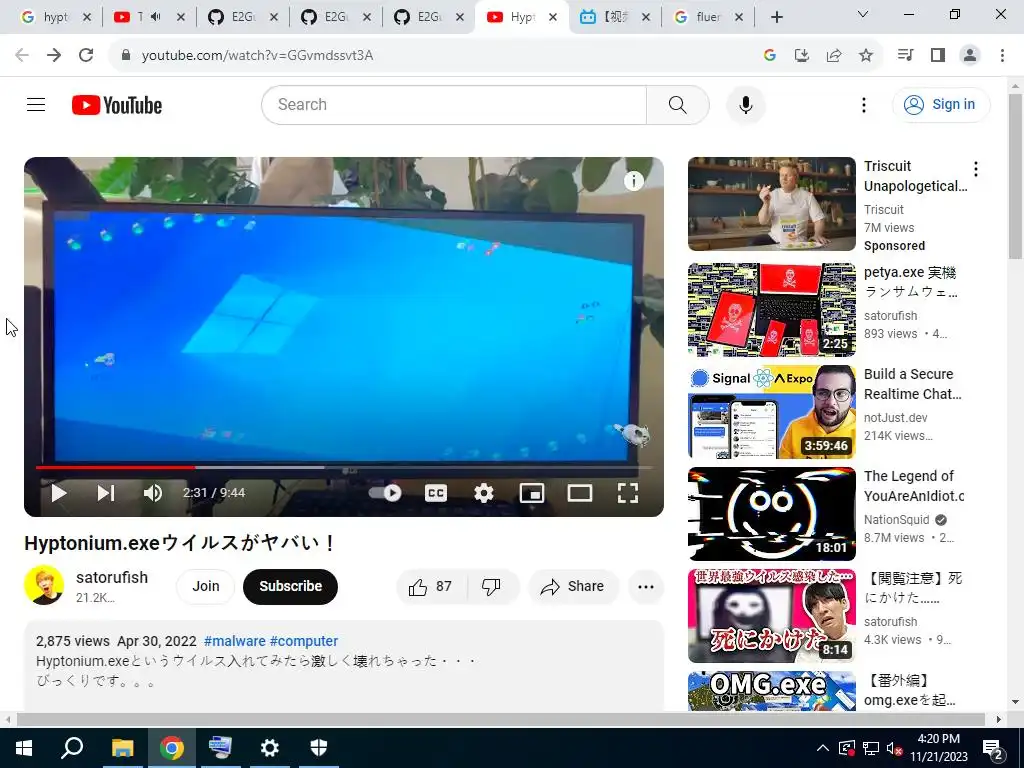The image size is (1024, 768).
Task: Go to YouTube home via logo
Action: coord(117,105)
